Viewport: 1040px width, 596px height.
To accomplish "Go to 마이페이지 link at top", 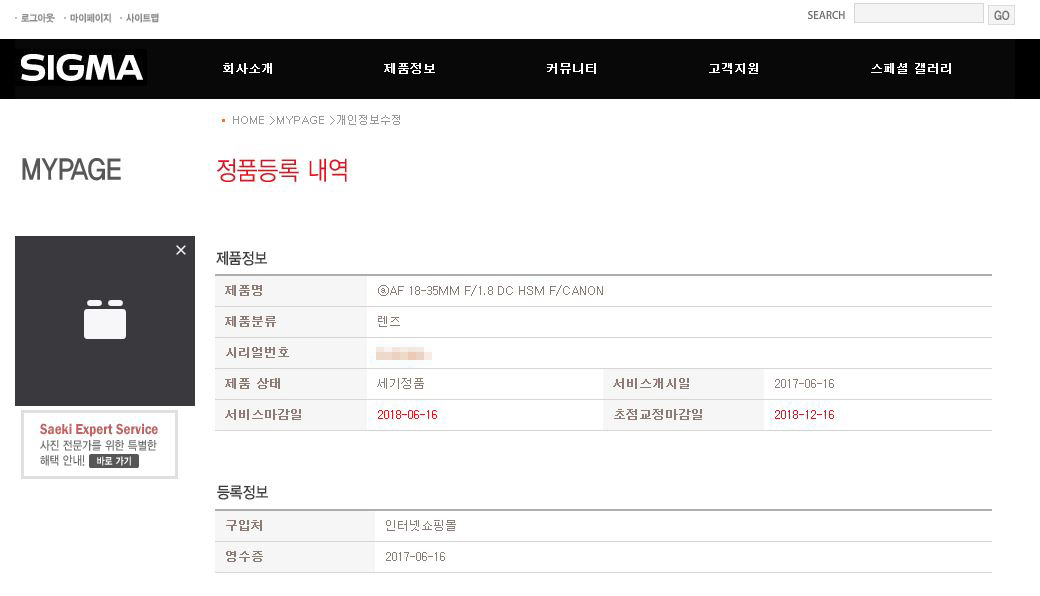I will point(90,18).
